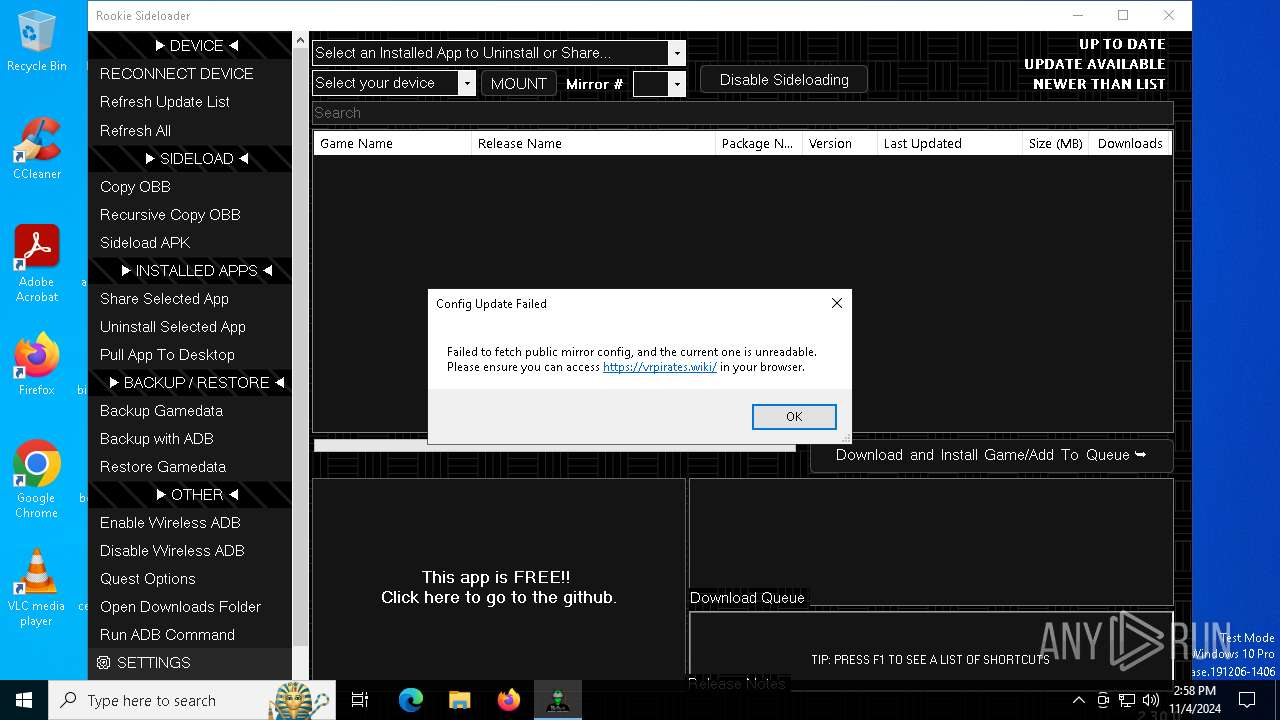Click Disable Sideloading button
This screenshot has height=720, width=1280.
[784, 80]
